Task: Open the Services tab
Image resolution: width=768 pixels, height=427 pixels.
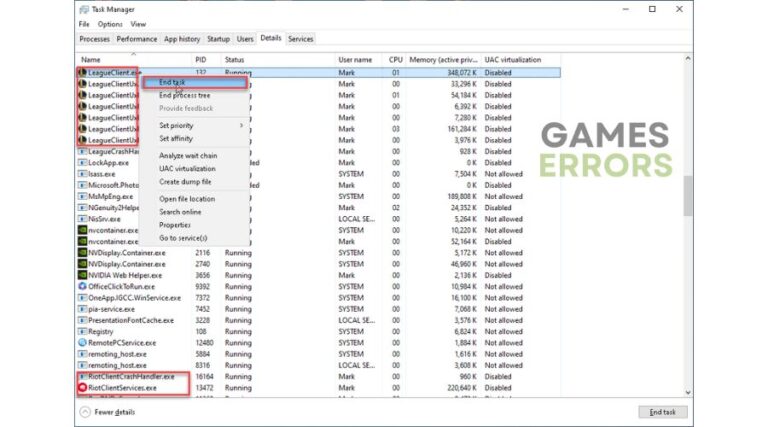Action: pos(300,39)
